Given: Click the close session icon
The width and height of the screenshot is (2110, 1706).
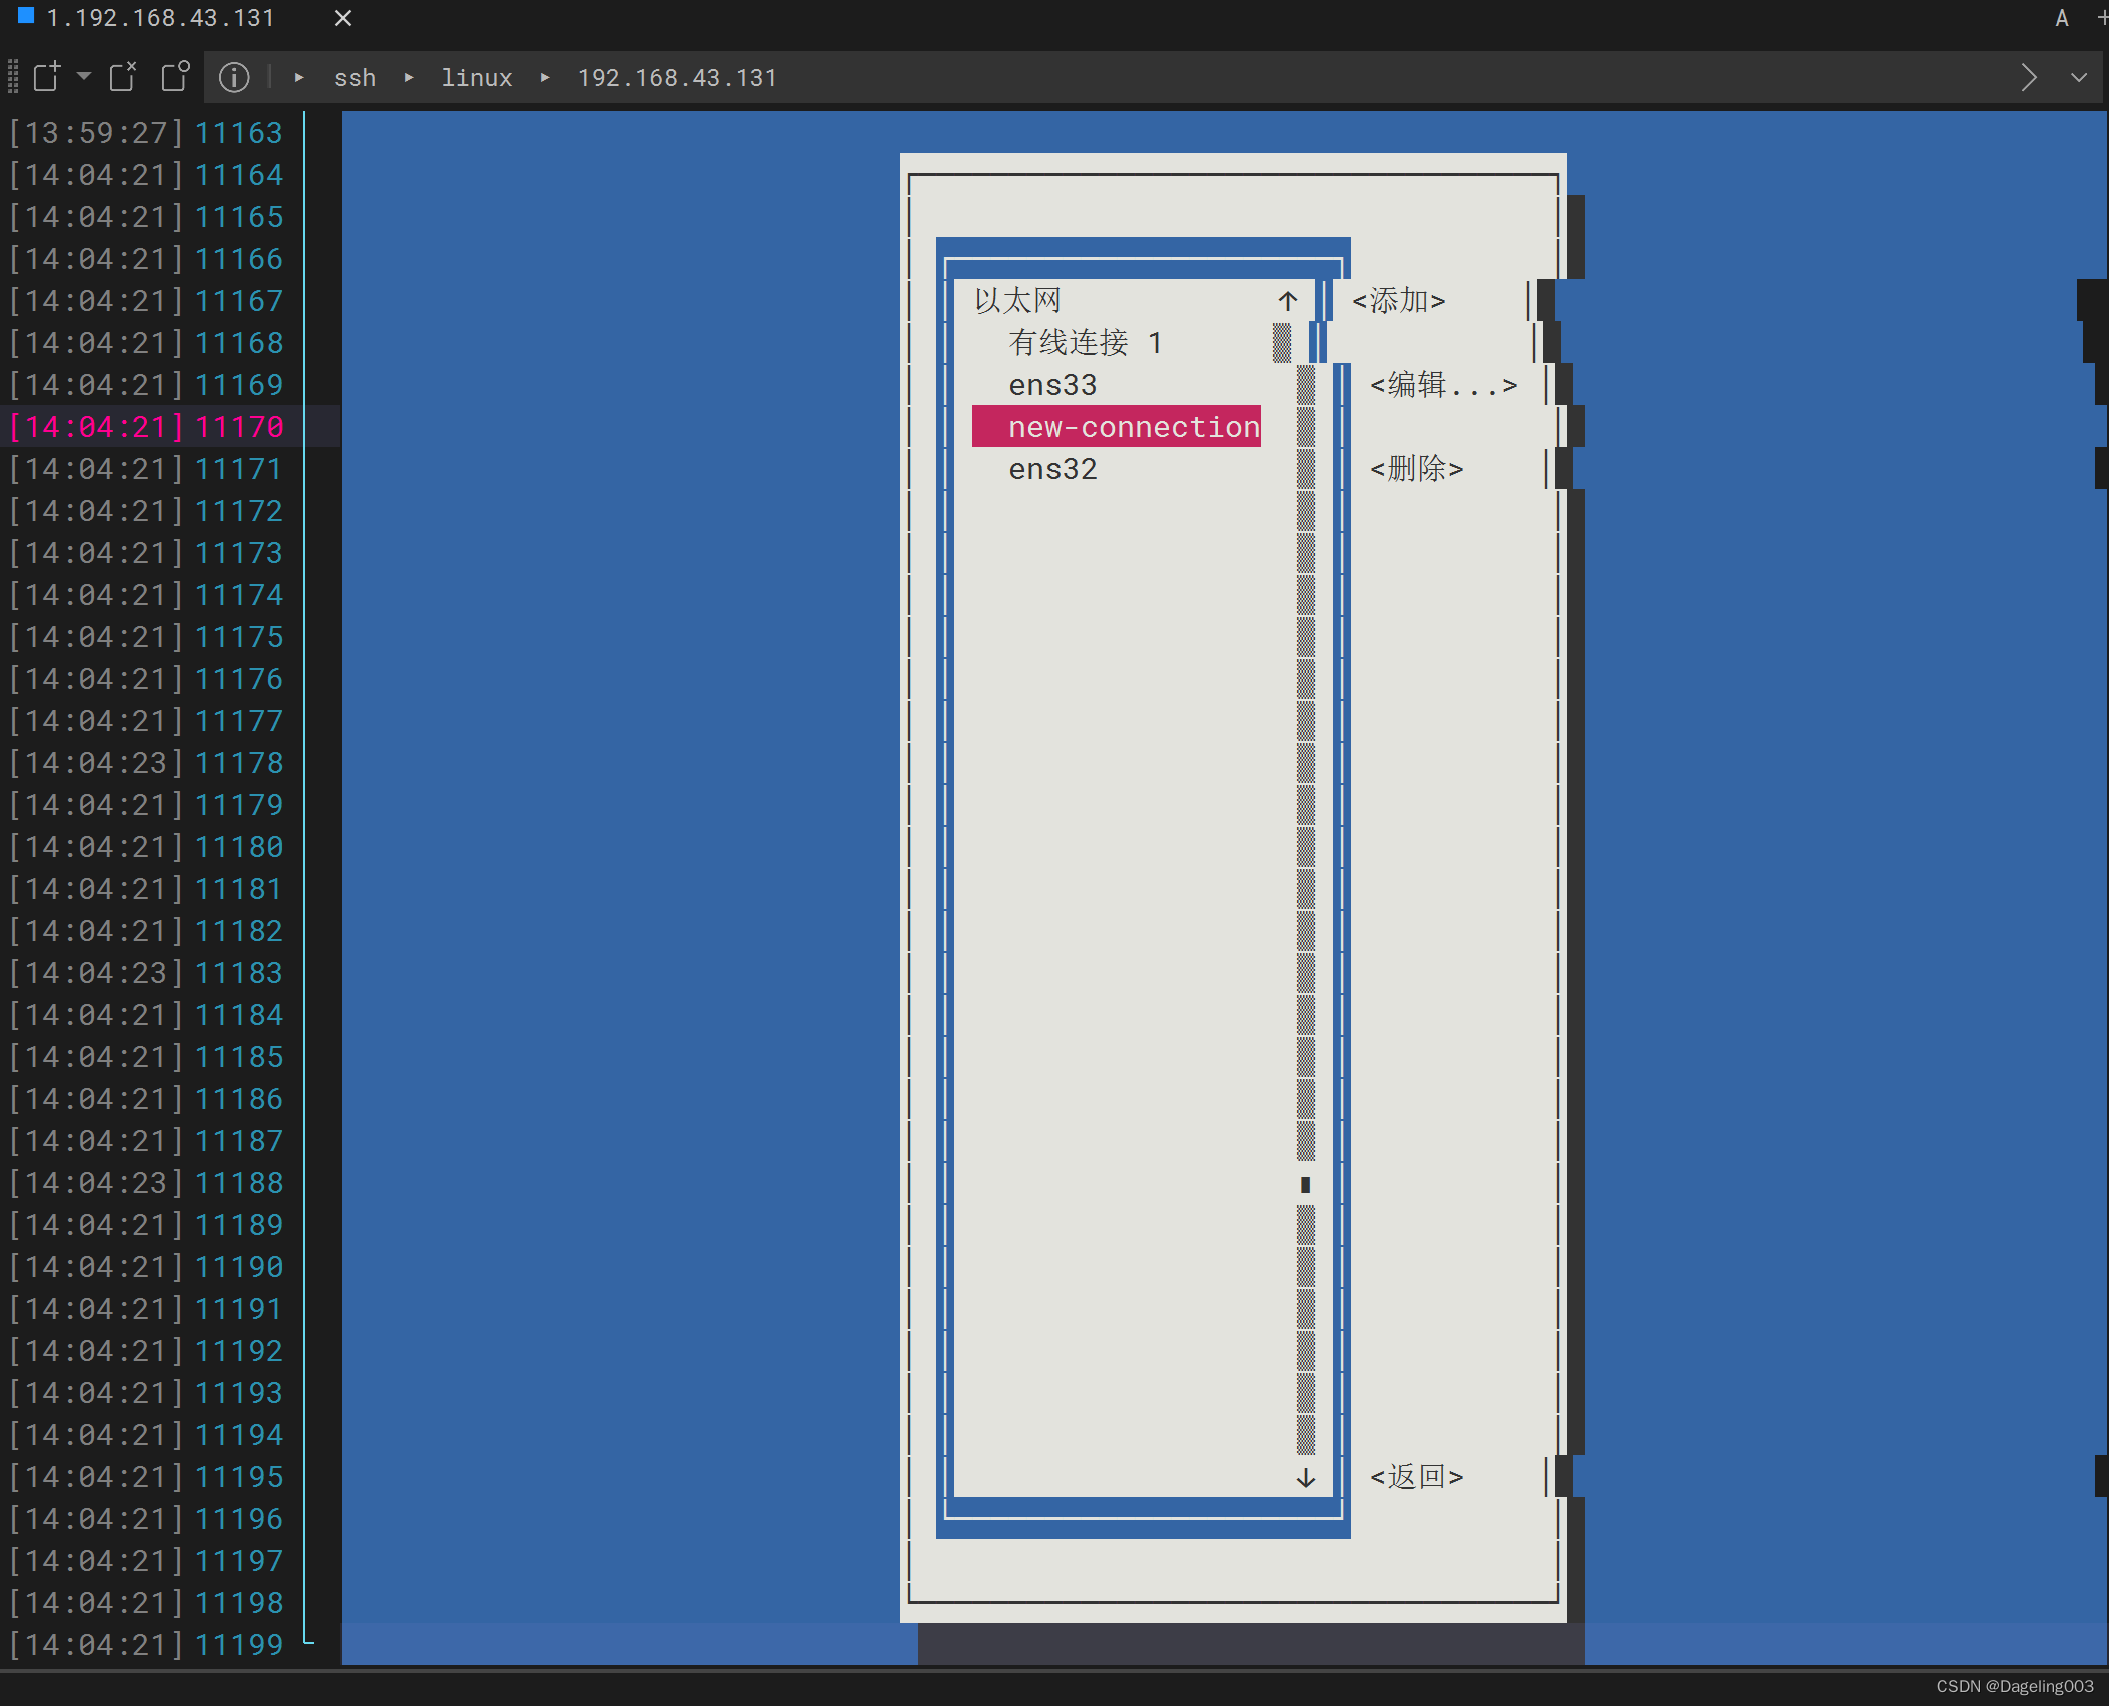Looking at the screenshot, I should [122, 77].
